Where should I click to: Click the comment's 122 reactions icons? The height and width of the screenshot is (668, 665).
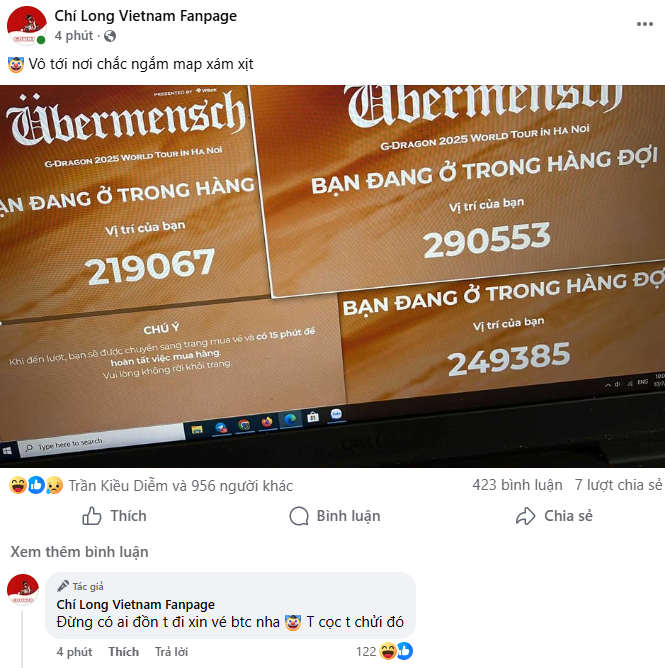point(396,651)
